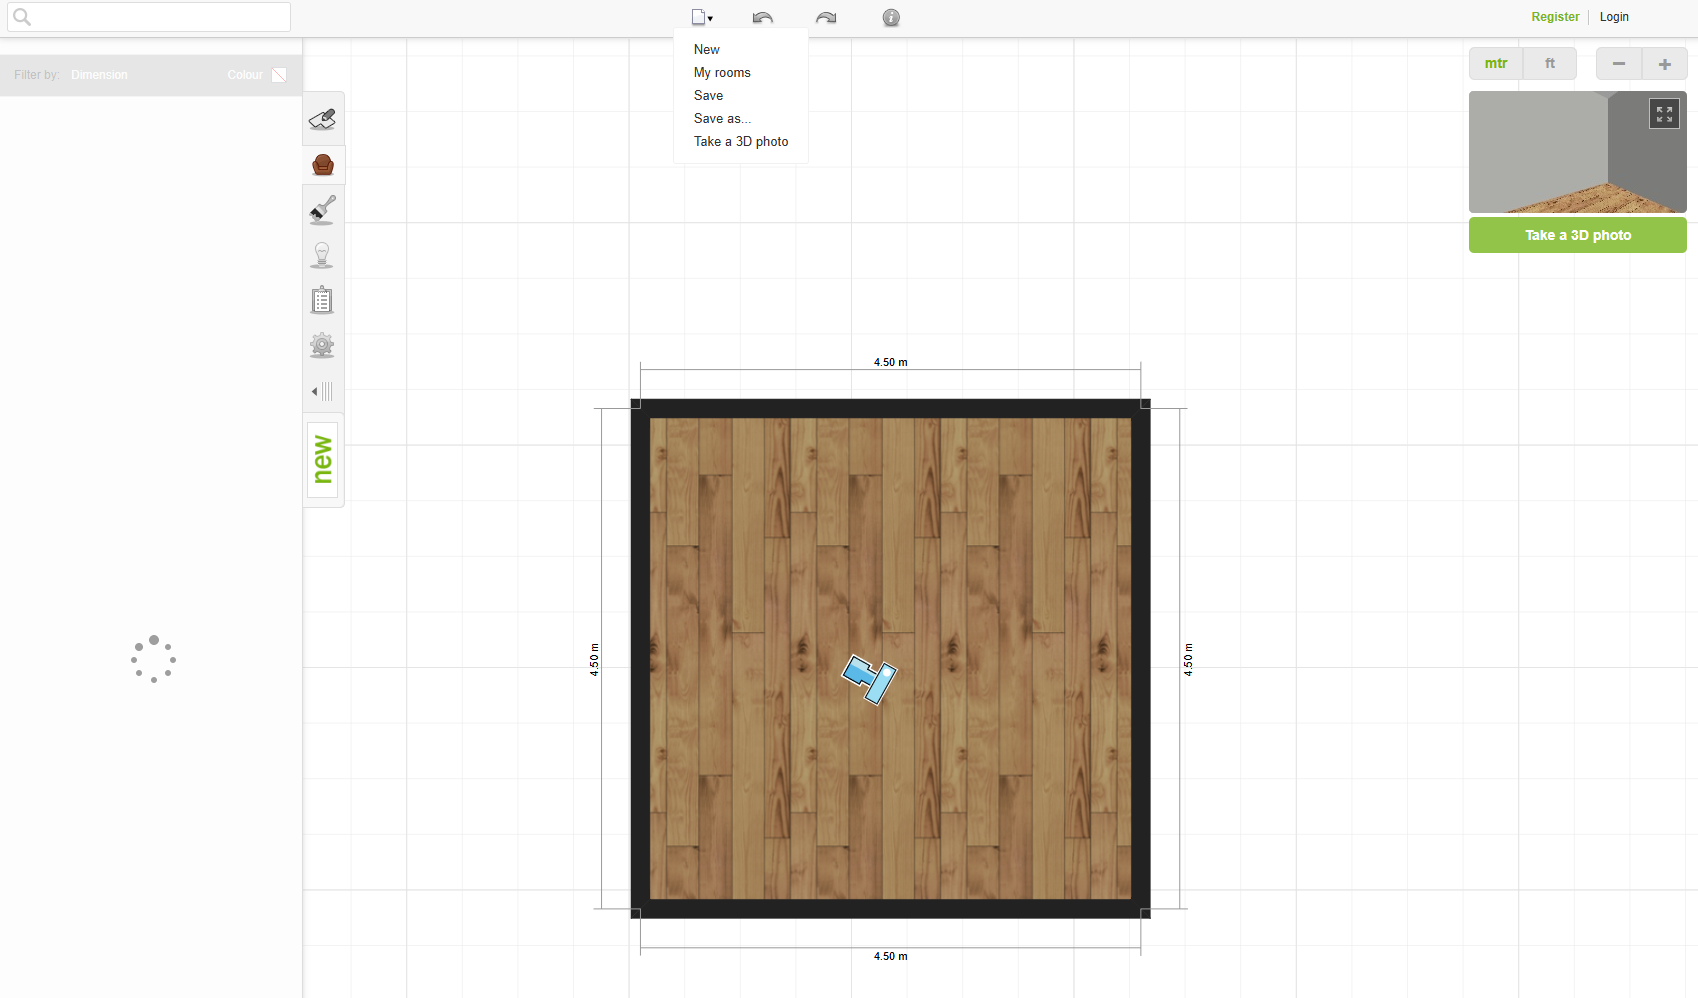Switch units to mtr

pos(1496,63)
